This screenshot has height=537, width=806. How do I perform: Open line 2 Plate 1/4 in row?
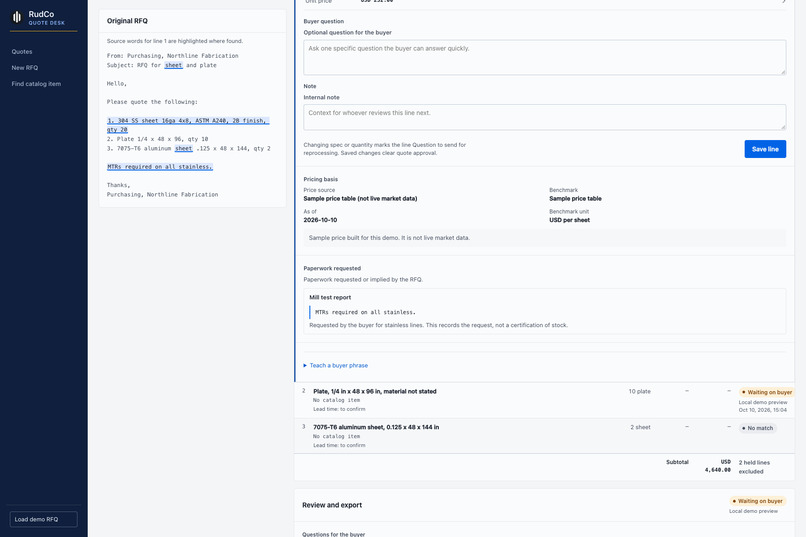544,400
